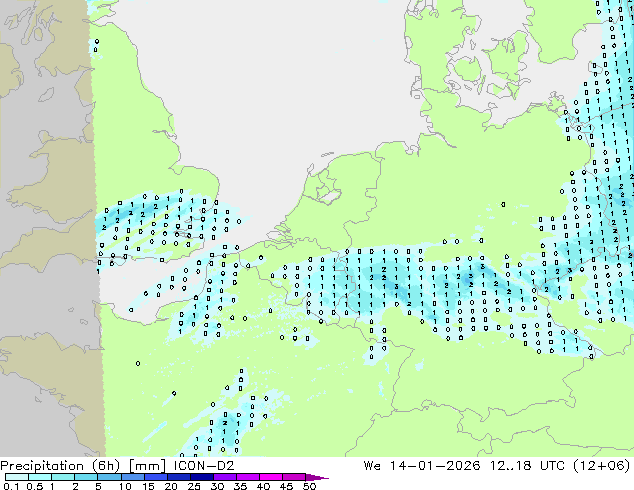The height and width of the screenshot is (490, 634).
Task: Click the '(12+06)' forecast offset text
Action: click(602, 466)
